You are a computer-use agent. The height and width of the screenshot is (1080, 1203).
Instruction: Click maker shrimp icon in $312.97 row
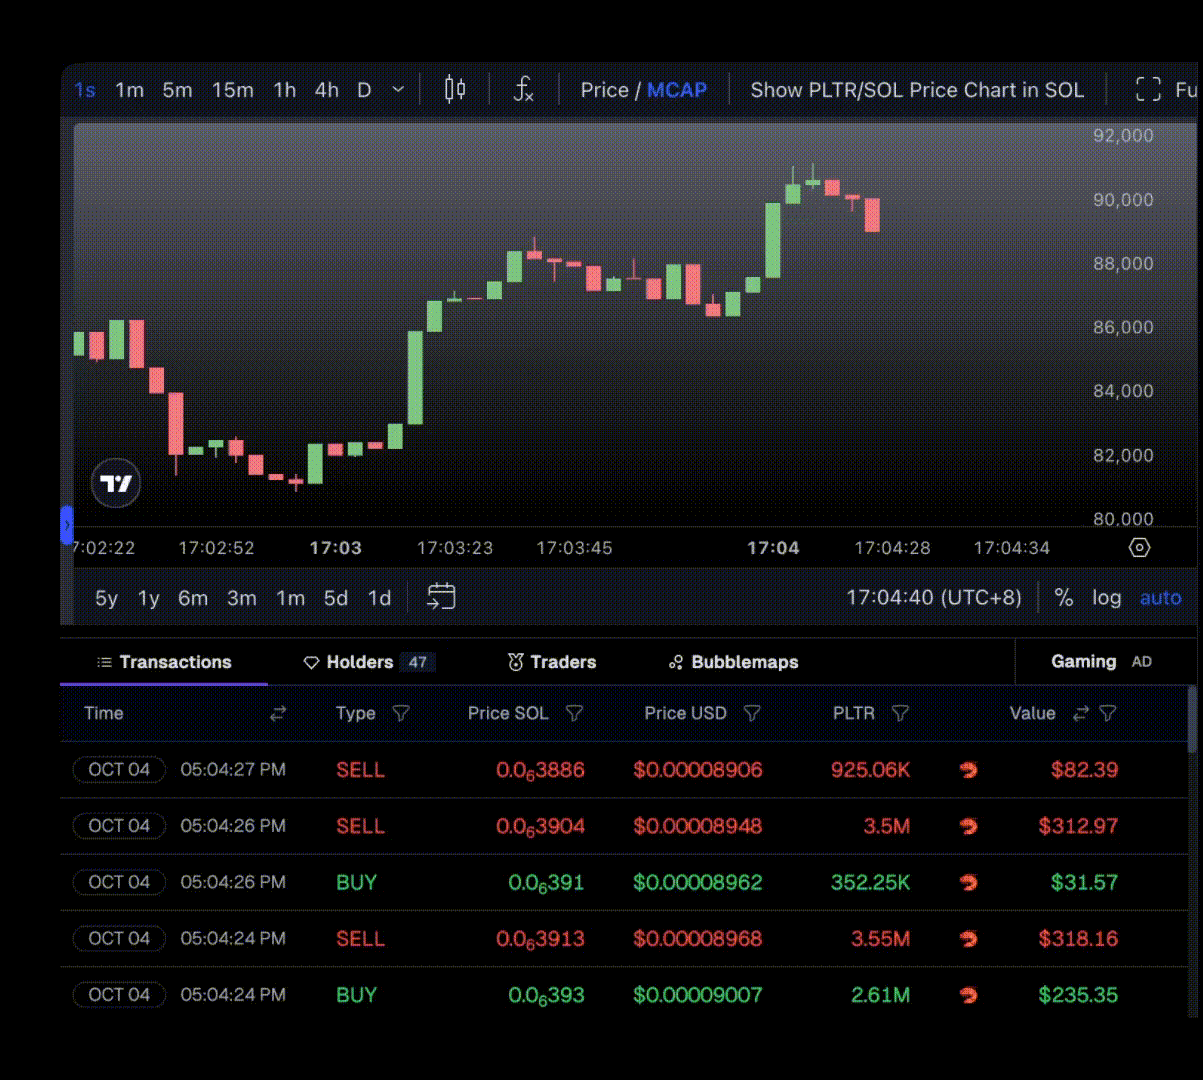pyautogui.click(x=968, y=826)
